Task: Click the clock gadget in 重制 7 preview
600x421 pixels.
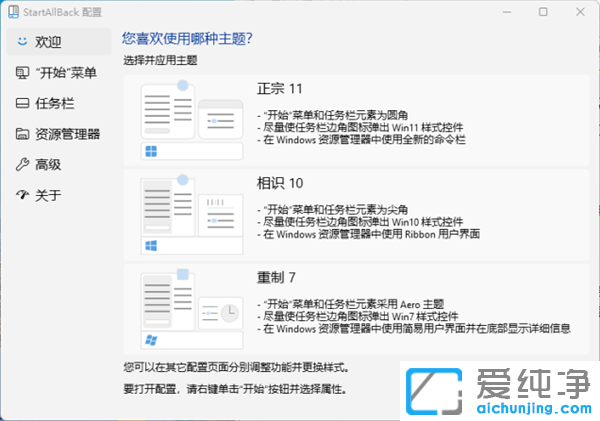Action: [x=229, y=313]
